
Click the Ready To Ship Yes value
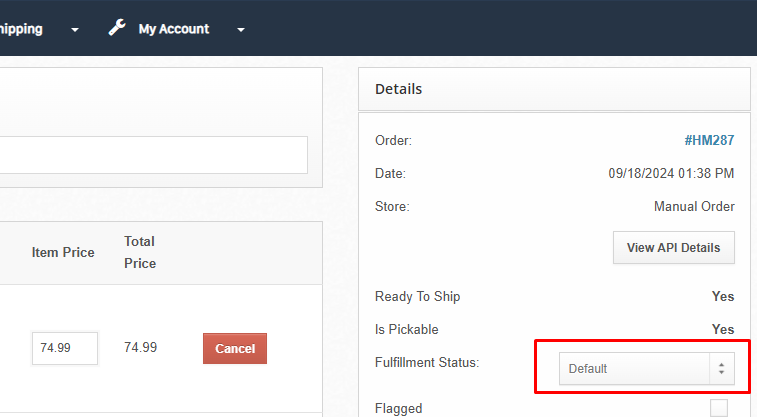click(722, 297)
